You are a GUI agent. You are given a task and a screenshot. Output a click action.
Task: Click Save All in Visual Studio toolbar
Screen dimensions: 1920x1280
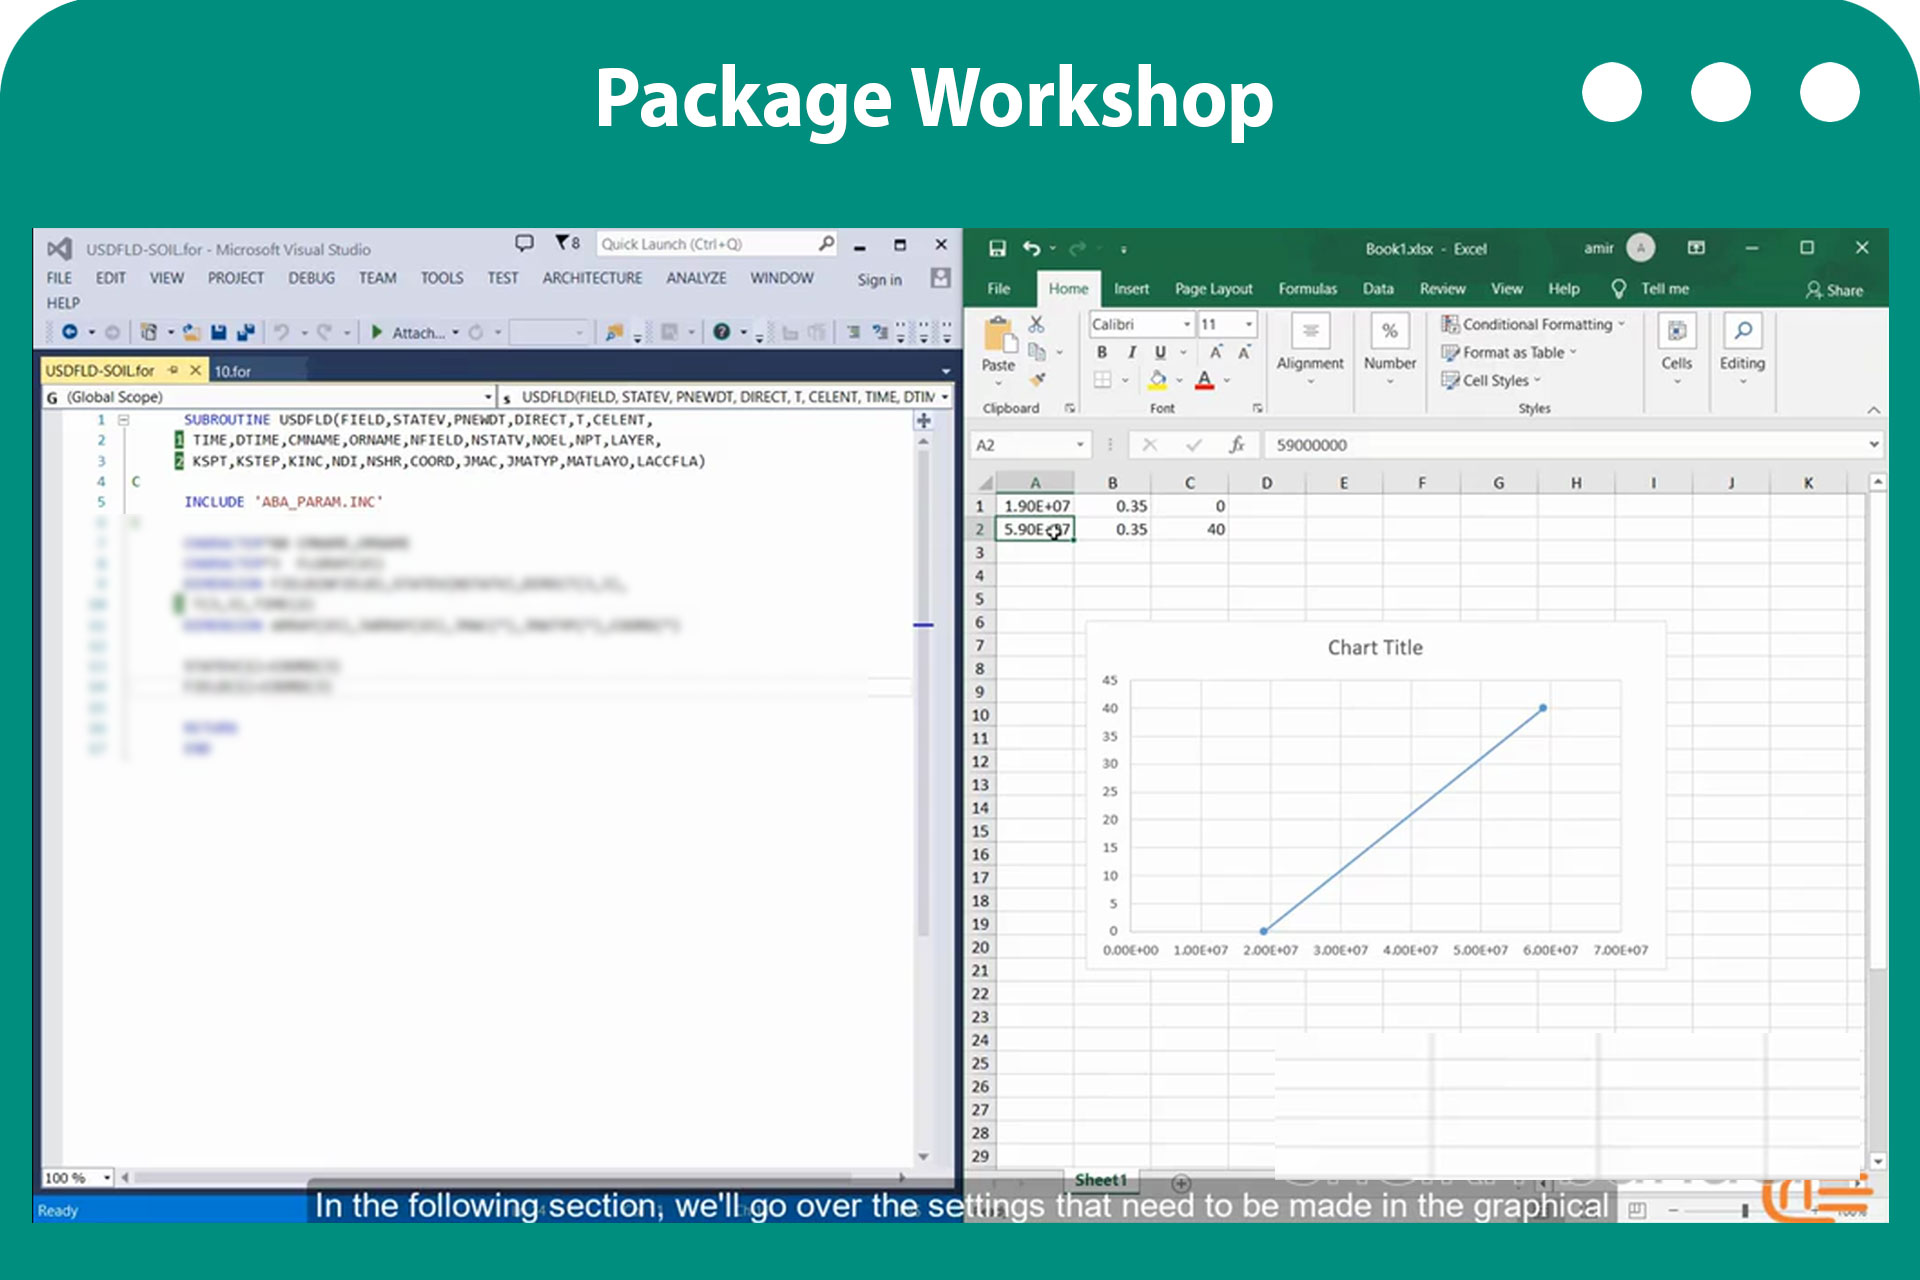tap(246, 332)
